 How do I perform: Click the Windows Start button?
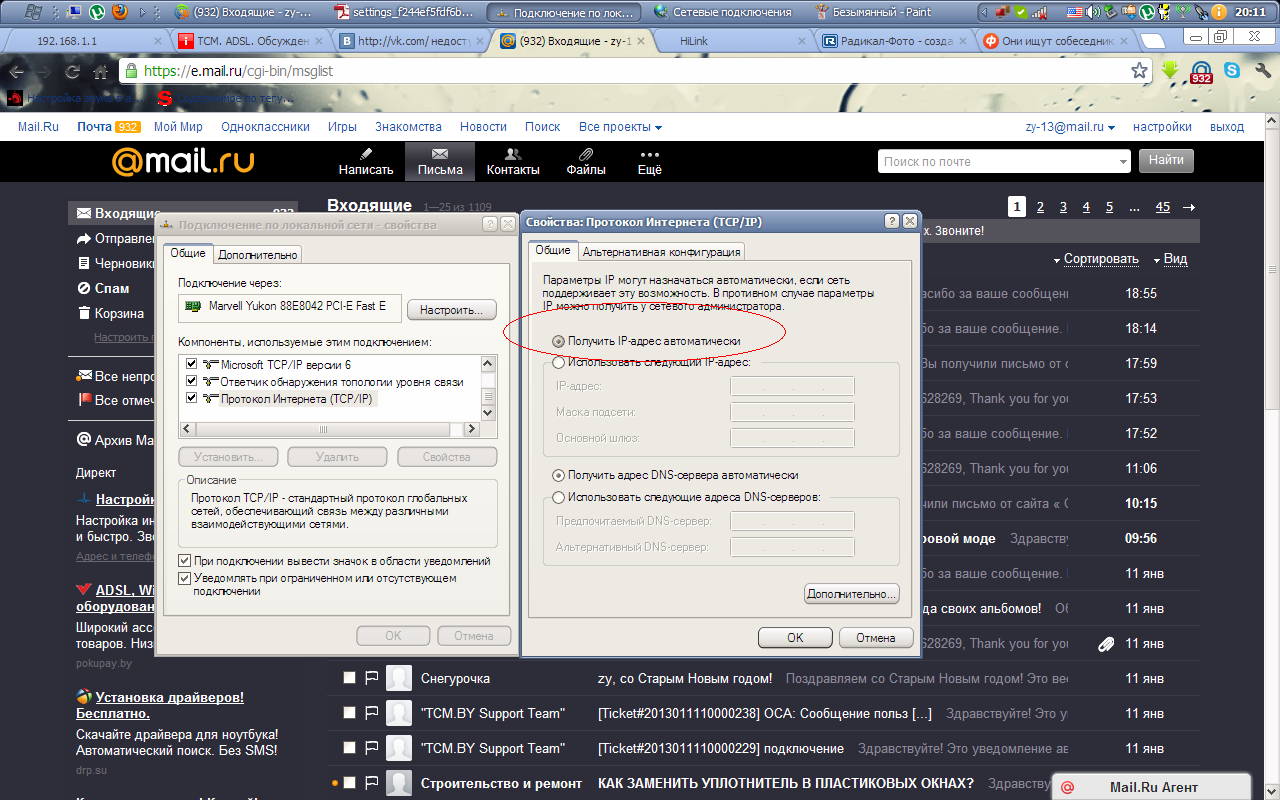32,12
